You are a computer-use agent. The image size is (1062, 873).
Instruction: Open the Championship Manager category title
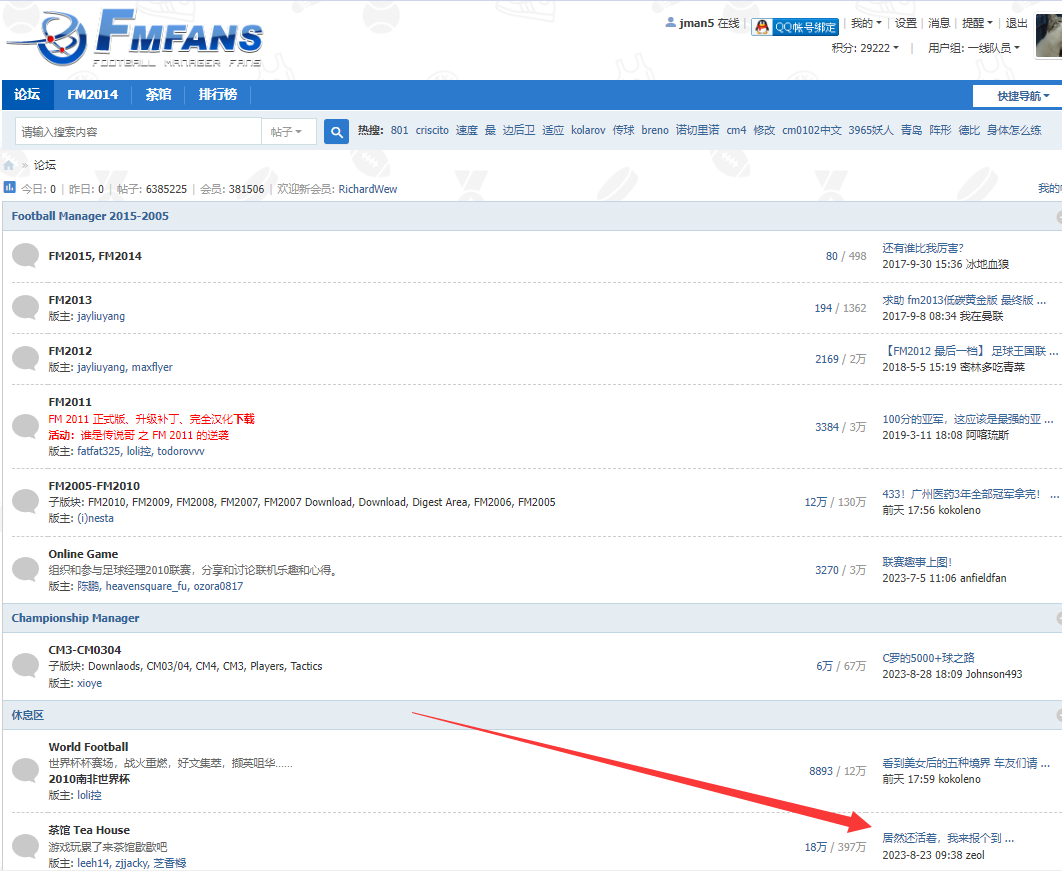75,618
